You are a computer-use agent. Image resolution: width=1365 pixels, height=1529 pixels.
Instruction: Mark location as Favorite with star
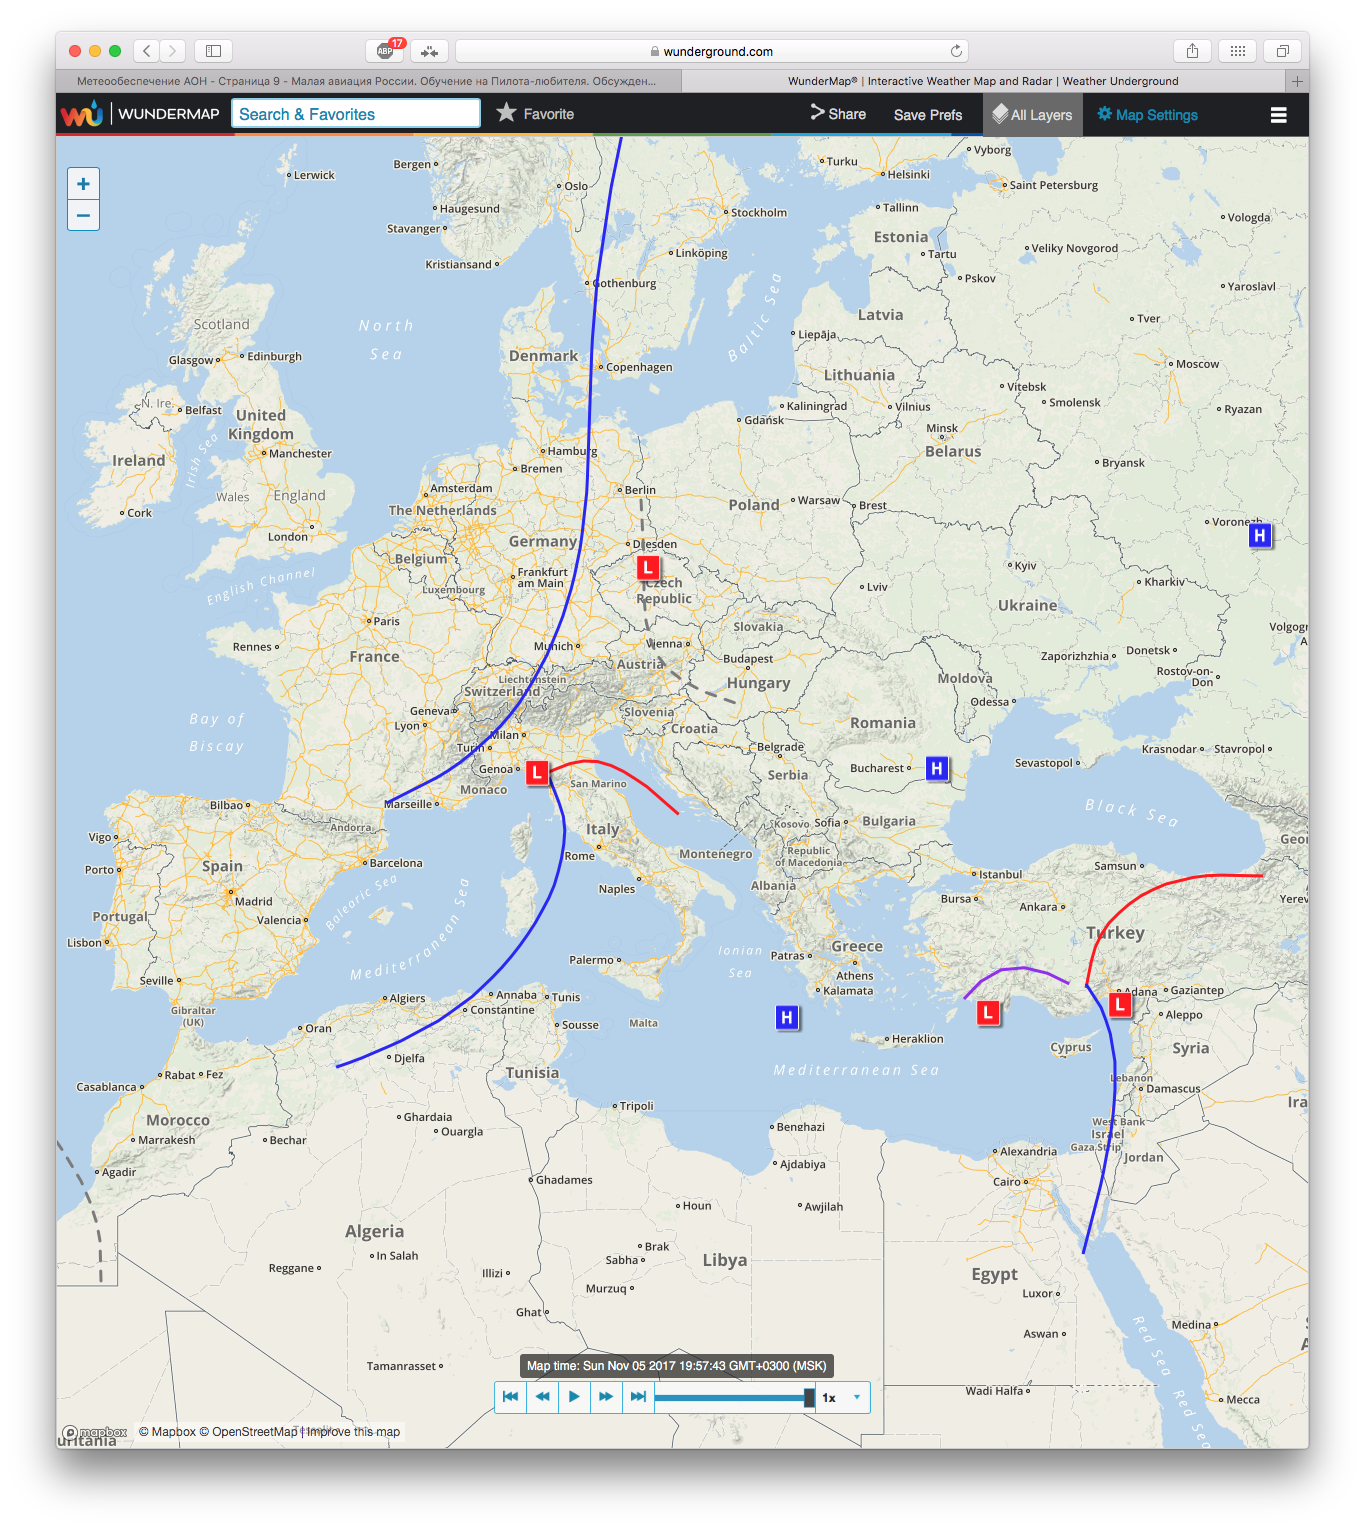click(536, 114)
